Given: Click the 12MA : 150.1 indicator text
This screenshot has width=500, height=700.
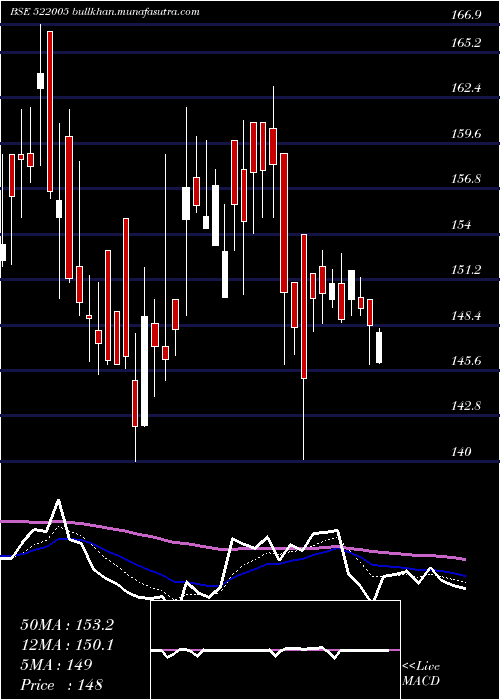Looking at the screenshot, I should pyautogui.click(x=67, y=645).
